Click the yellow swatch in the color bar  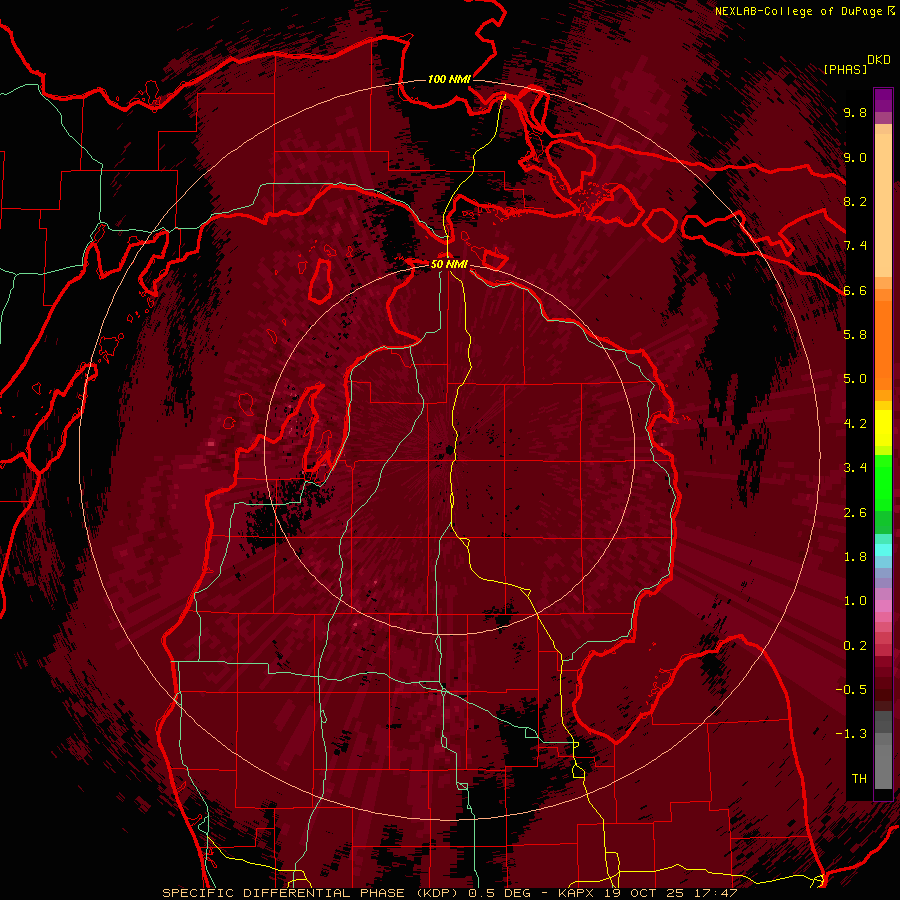tap(883, 428)
